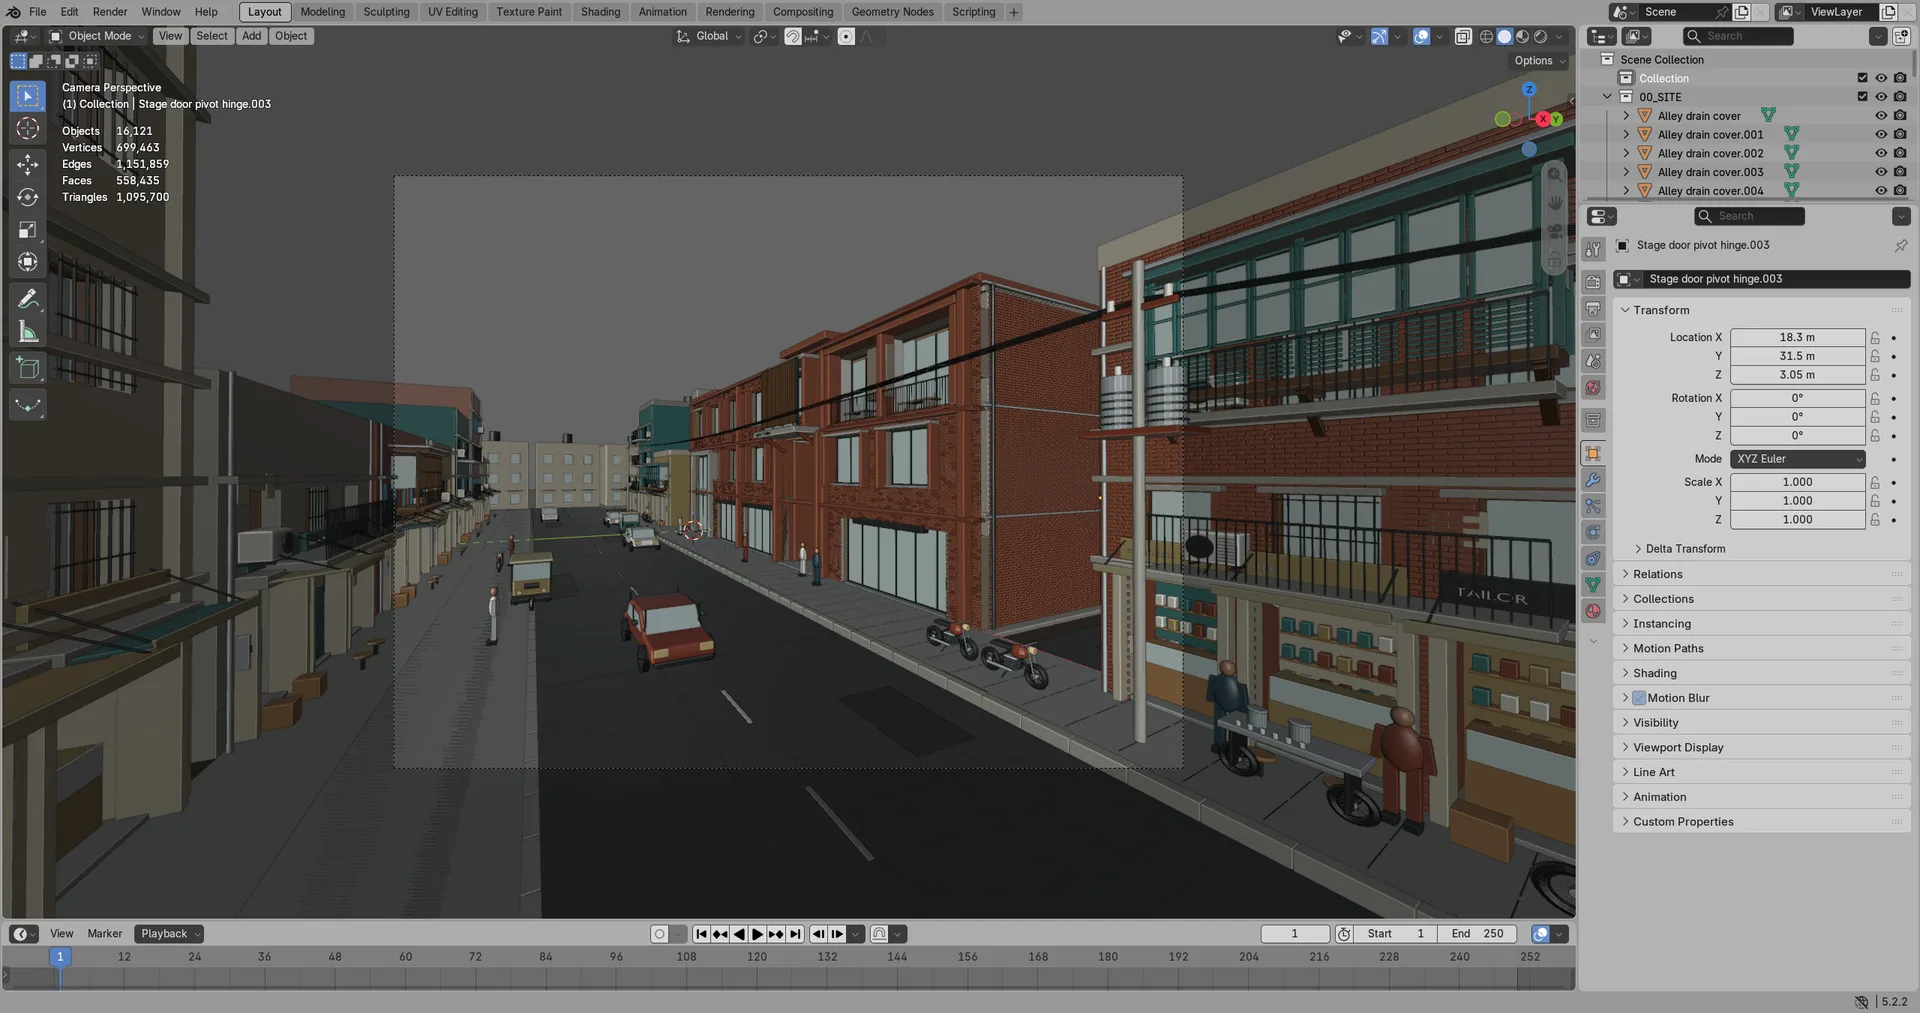Play the animation in the timeline
Screen dimensions: 1920x1013
pyautogui.click(x=757, y=934)
